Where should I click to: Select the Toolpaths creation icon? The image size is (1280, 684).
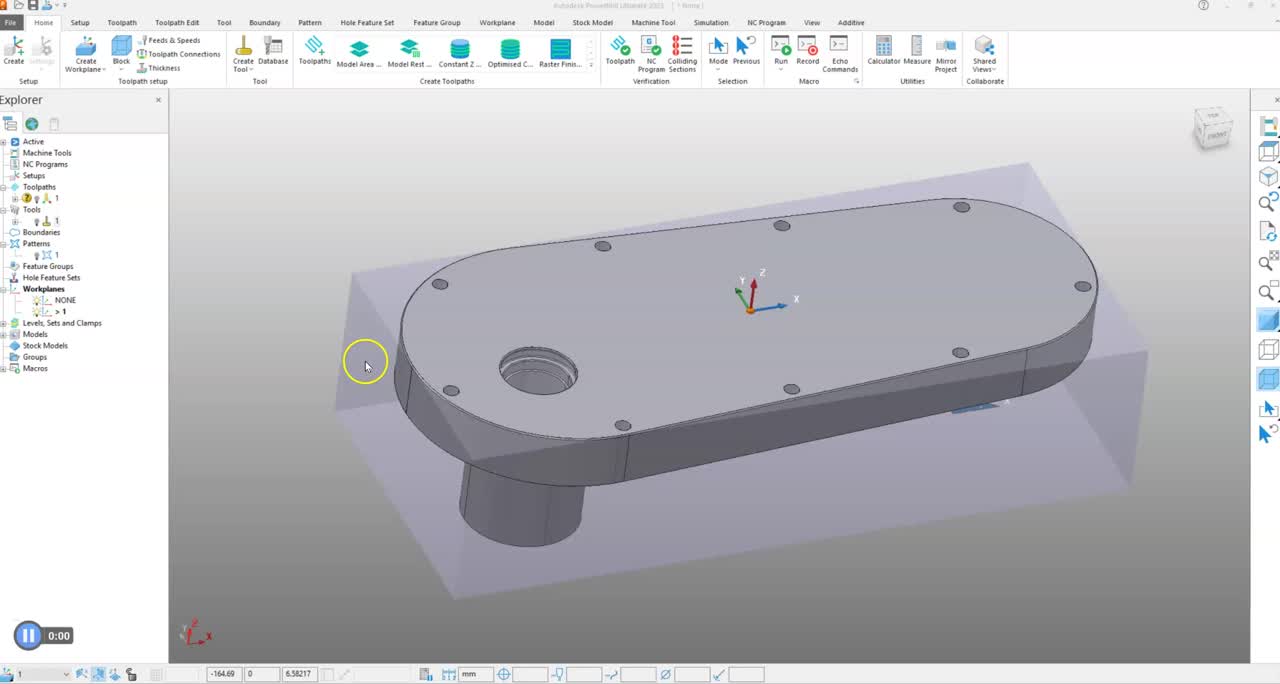pyautogui.click(x=314, y=47)
